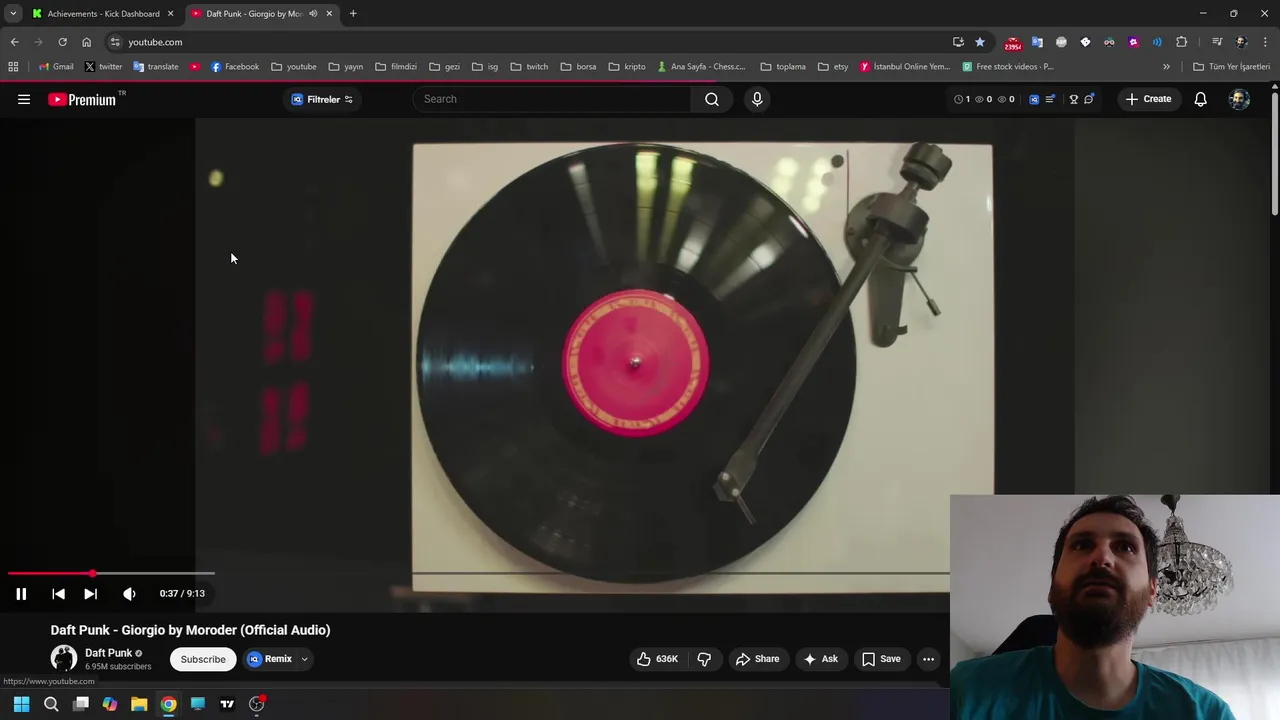Subscribe to Daft Punk channel
1280x720 pixels.
203,659
